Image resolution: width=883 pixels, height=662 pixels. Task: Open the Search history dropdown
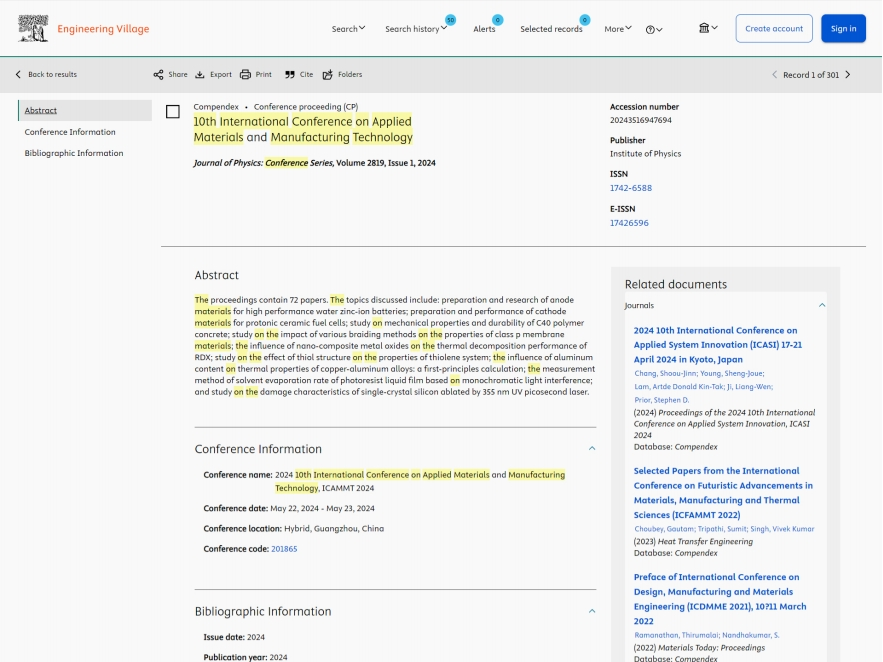click(416, 29)
